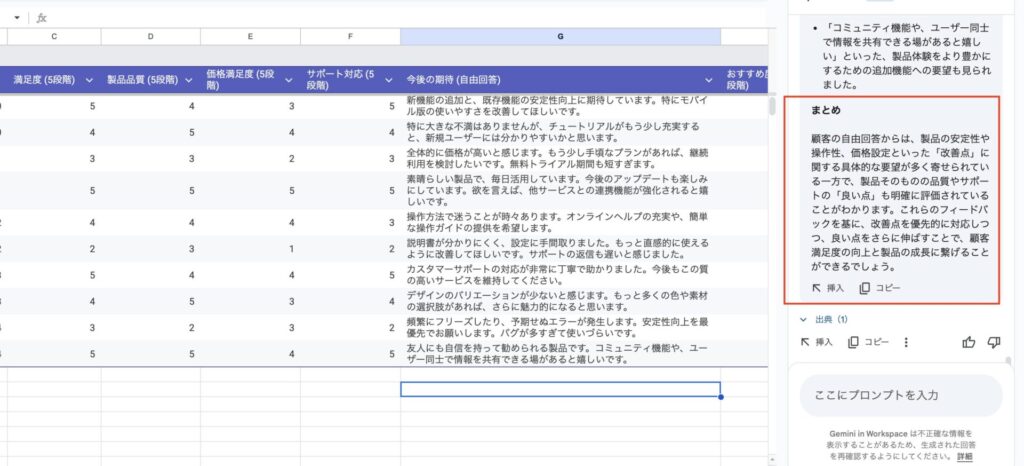Open filter dropdown for 製品品質 column
This screenshot has width=1024, height=466.
pos(189,80)
